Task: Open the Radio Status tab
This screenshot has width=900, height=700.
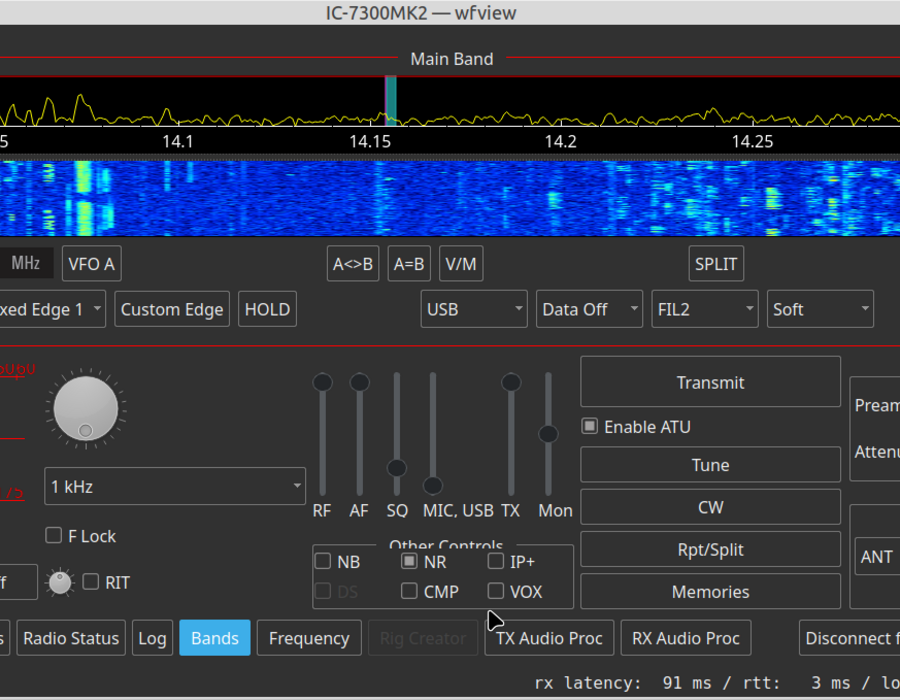Action: point(71,638)
